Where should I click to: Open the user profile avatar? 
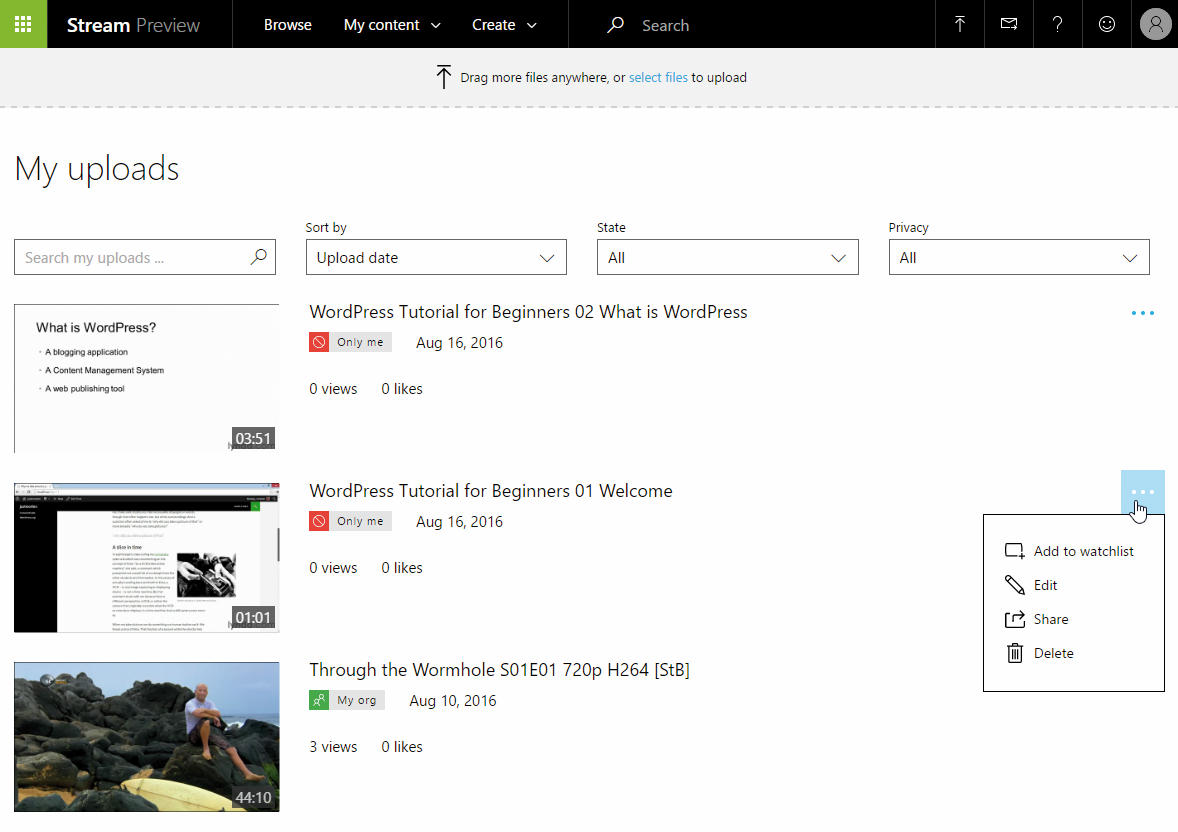tap(1155, 24)
